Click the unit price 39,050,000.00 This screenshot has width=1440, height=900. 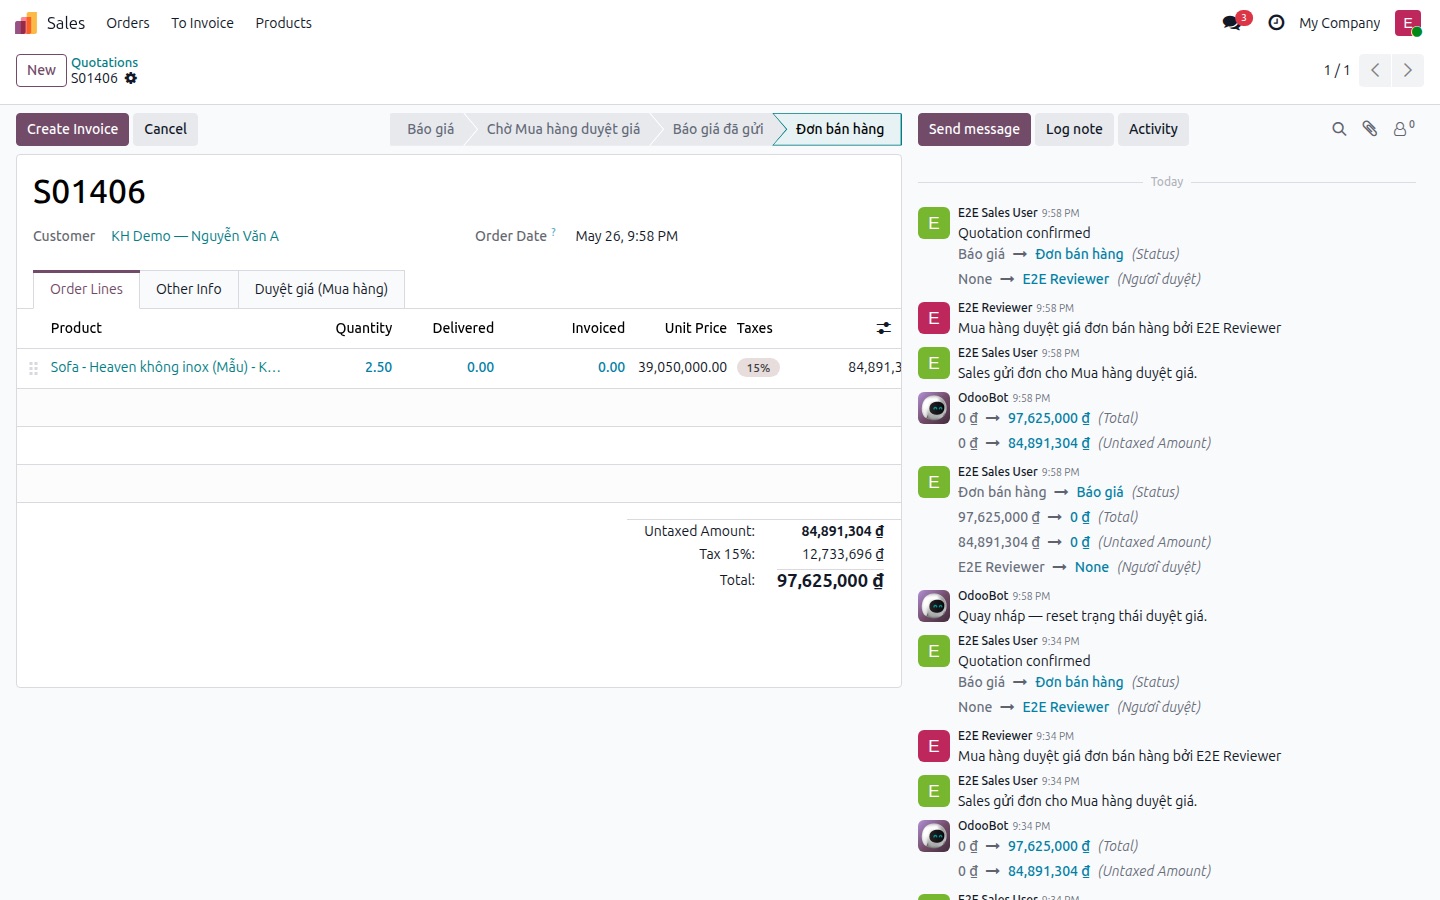pyautogui.click(x=683, y=367)
